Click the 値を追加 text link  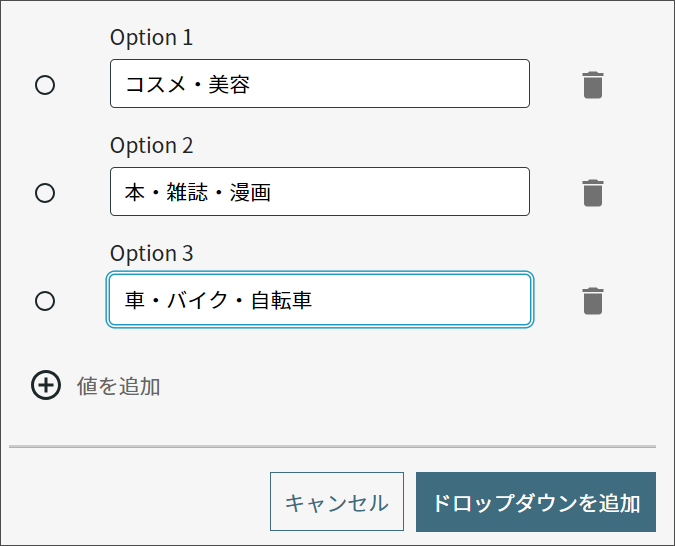pyautogui.click(x=118, y=386)
